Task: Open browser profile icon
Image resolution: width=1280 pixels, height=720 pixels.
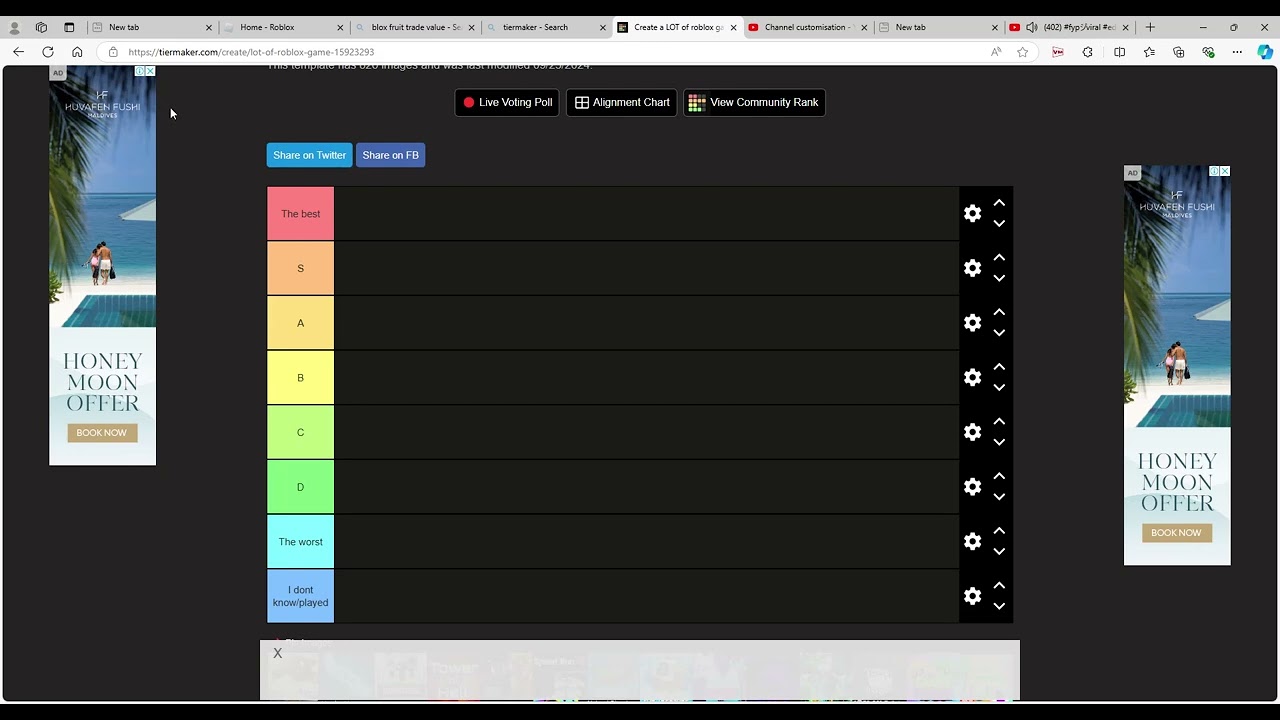Action: [x=14, y=28]
